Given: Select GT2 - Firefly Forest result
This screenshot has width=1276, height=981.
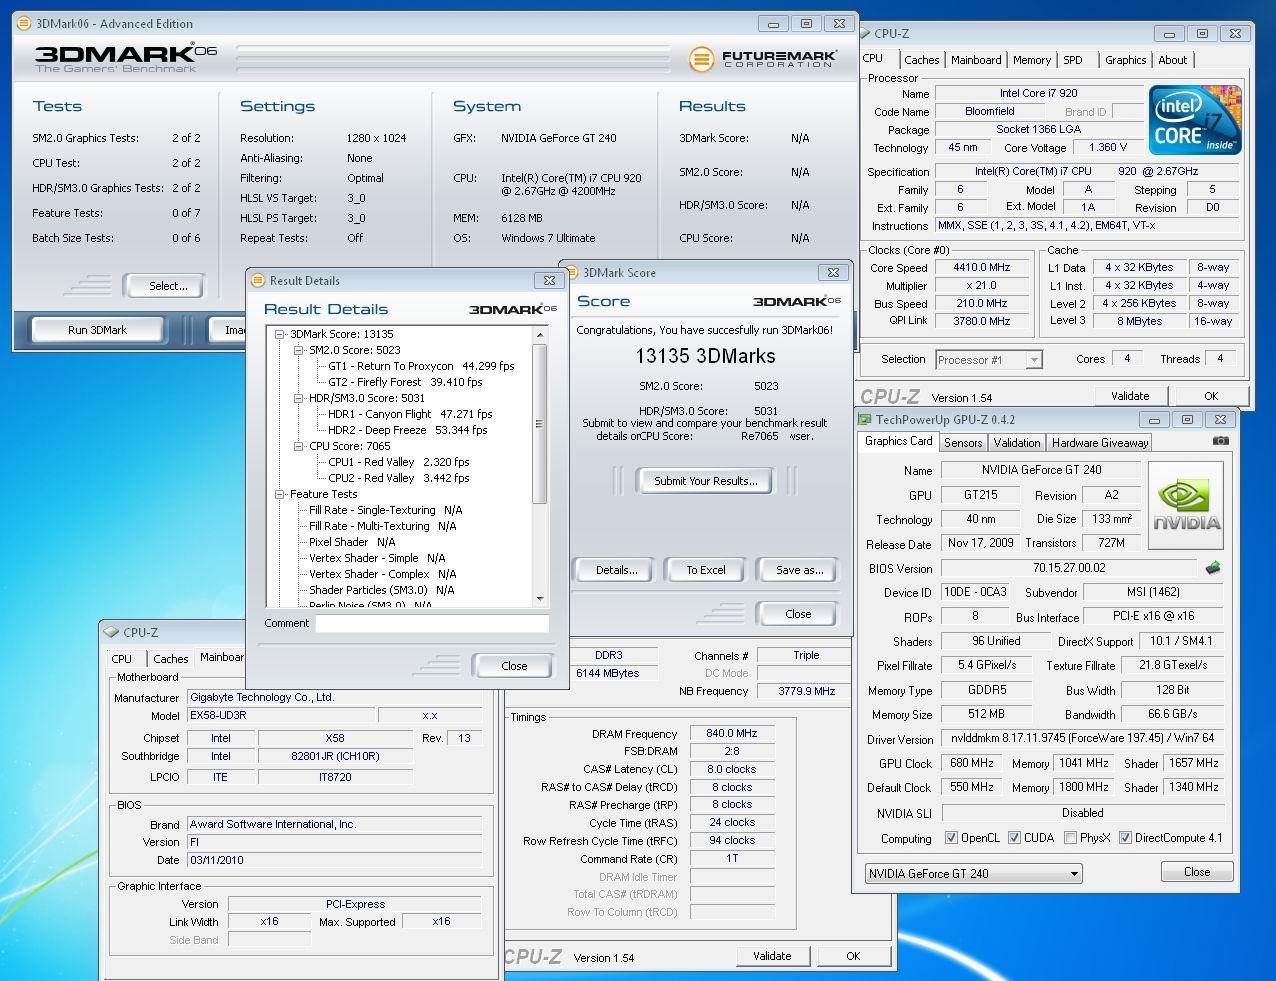Looking at the screenshot, I should tap(405, 382).
